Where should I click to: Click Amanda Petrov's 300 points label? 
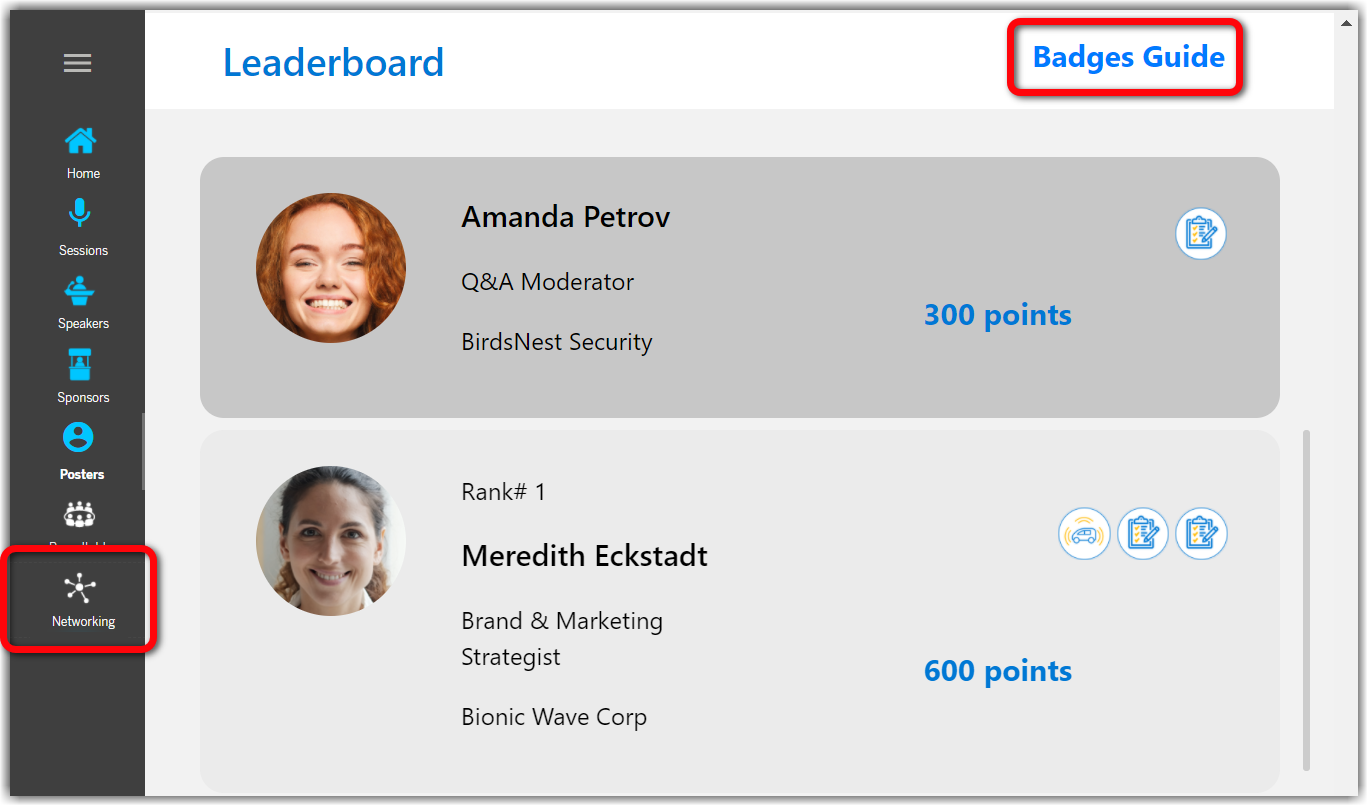click(998, 315)
